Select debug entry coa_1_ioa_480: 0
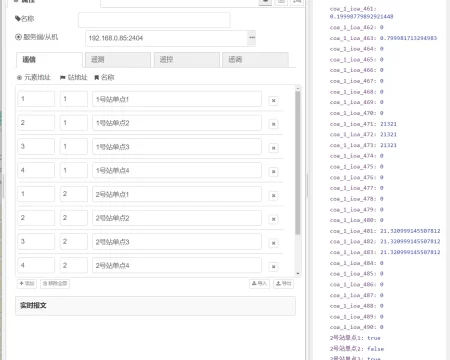This screenshot has height=360, width=450. pos(357,220)
